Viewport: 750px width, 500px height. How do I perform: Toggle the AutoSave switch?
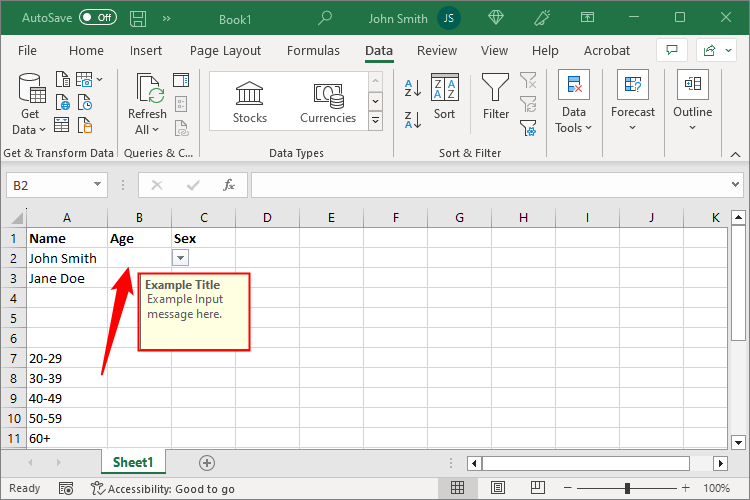(97, 18)
